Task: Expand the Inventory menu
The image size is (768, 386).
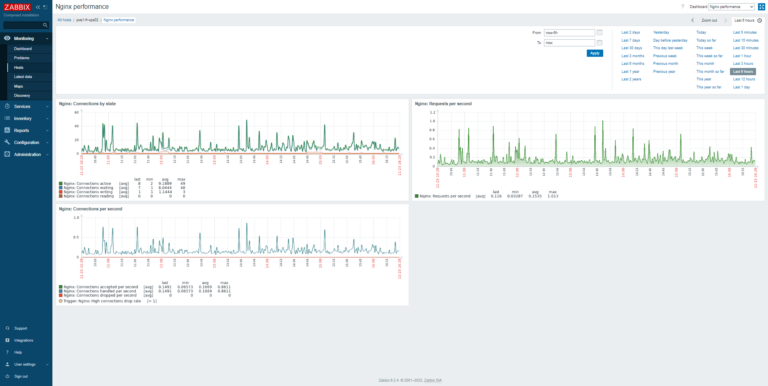Action: click(47, 119)
